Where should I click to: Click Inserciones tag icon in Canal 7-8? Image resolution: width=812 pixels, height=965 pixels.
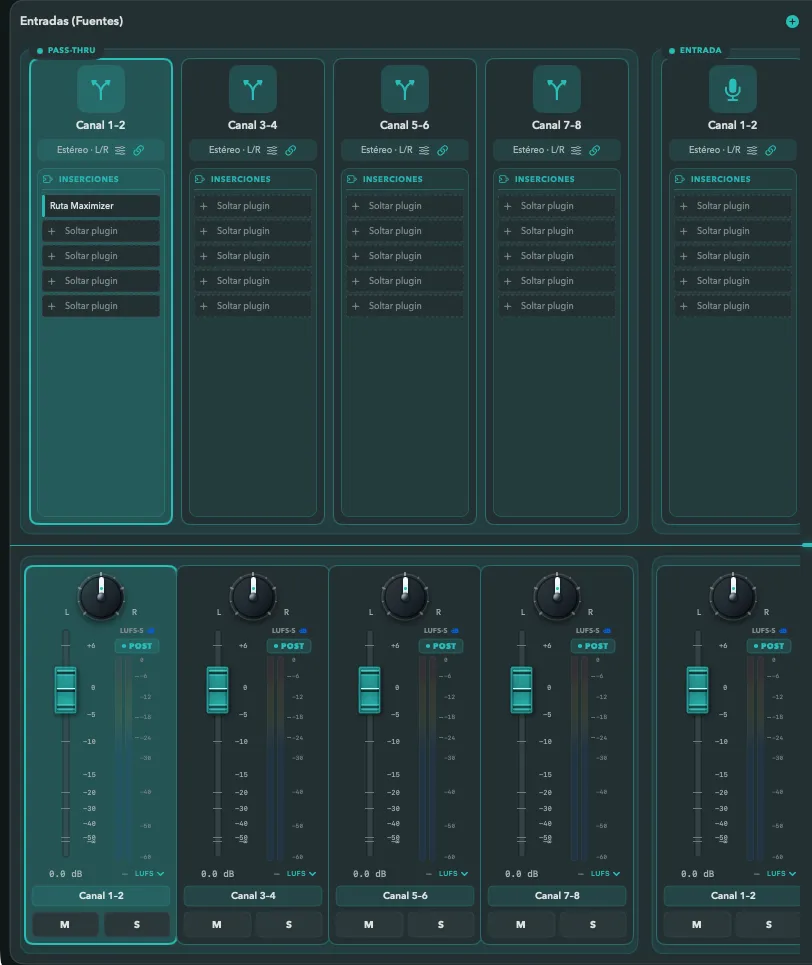pos(504,179)
